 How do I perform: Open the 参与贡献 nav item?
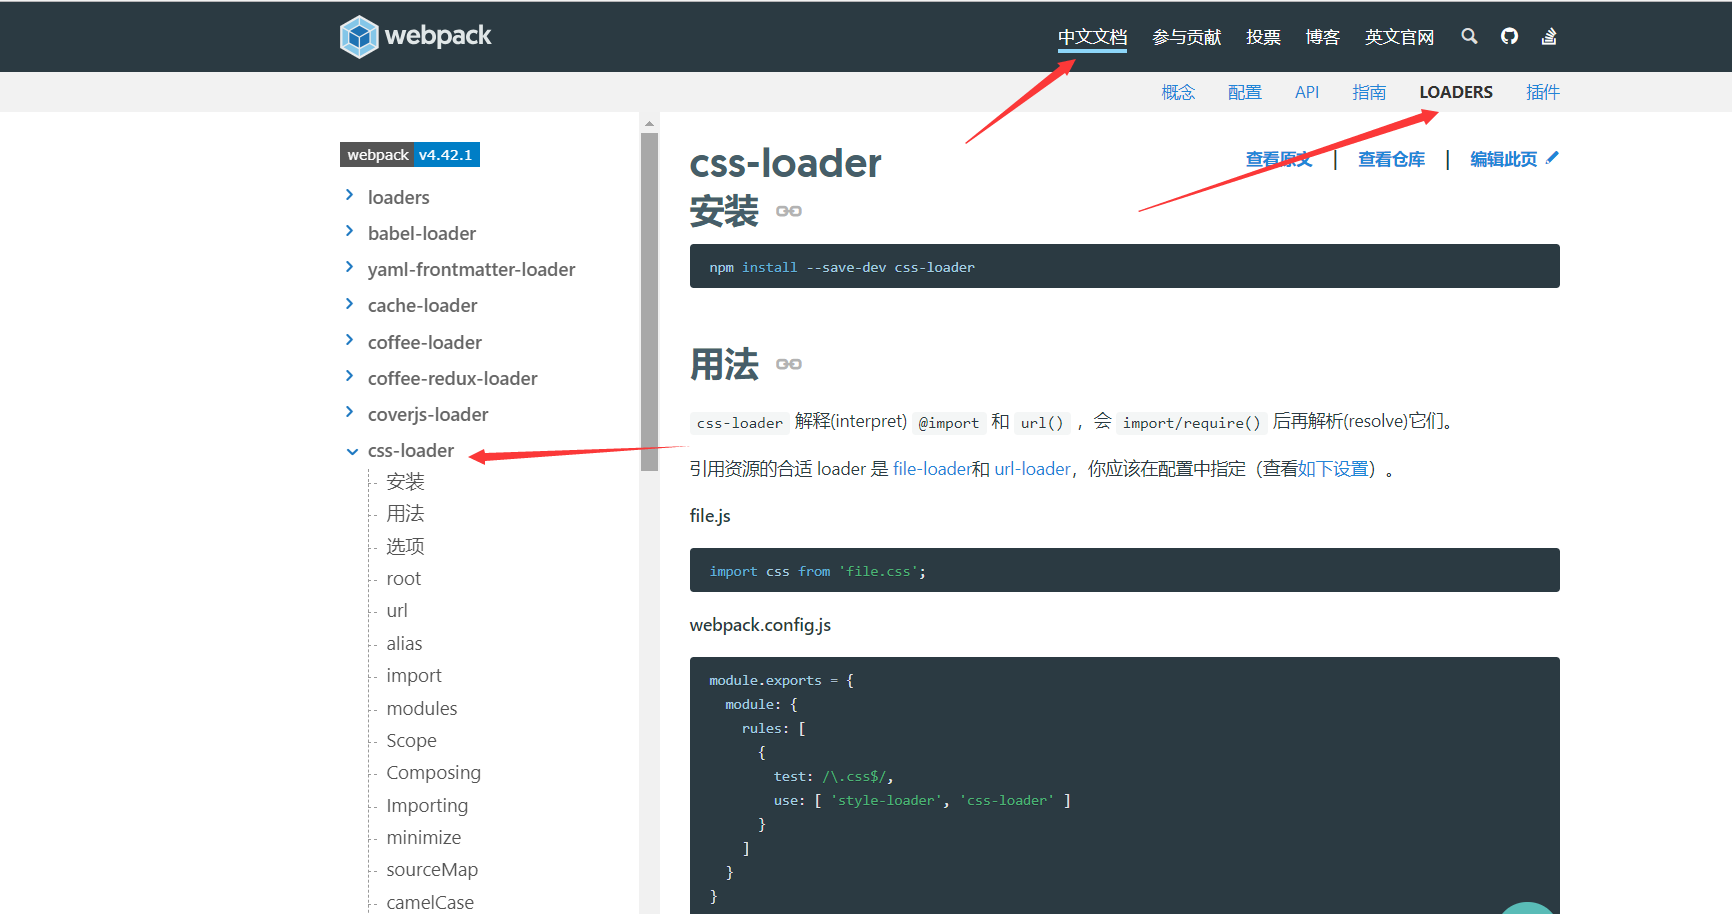click(1187, 37)
